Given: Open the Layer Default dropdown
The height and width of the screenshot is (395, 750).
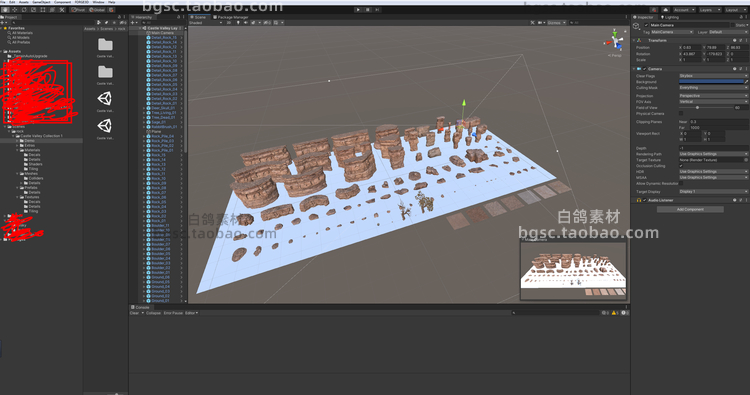Looking at the screenshot, I should (728, 32).
